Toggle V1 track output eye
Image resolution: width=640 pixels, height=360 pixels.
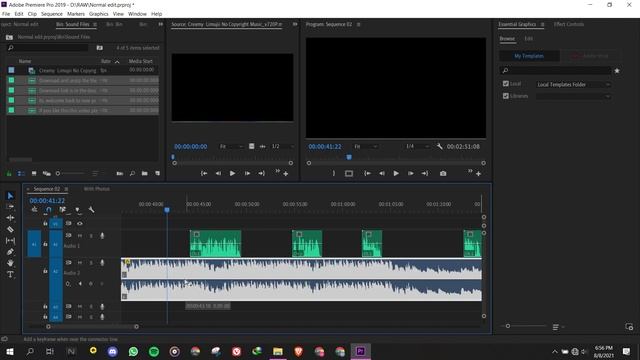(80, 224)
